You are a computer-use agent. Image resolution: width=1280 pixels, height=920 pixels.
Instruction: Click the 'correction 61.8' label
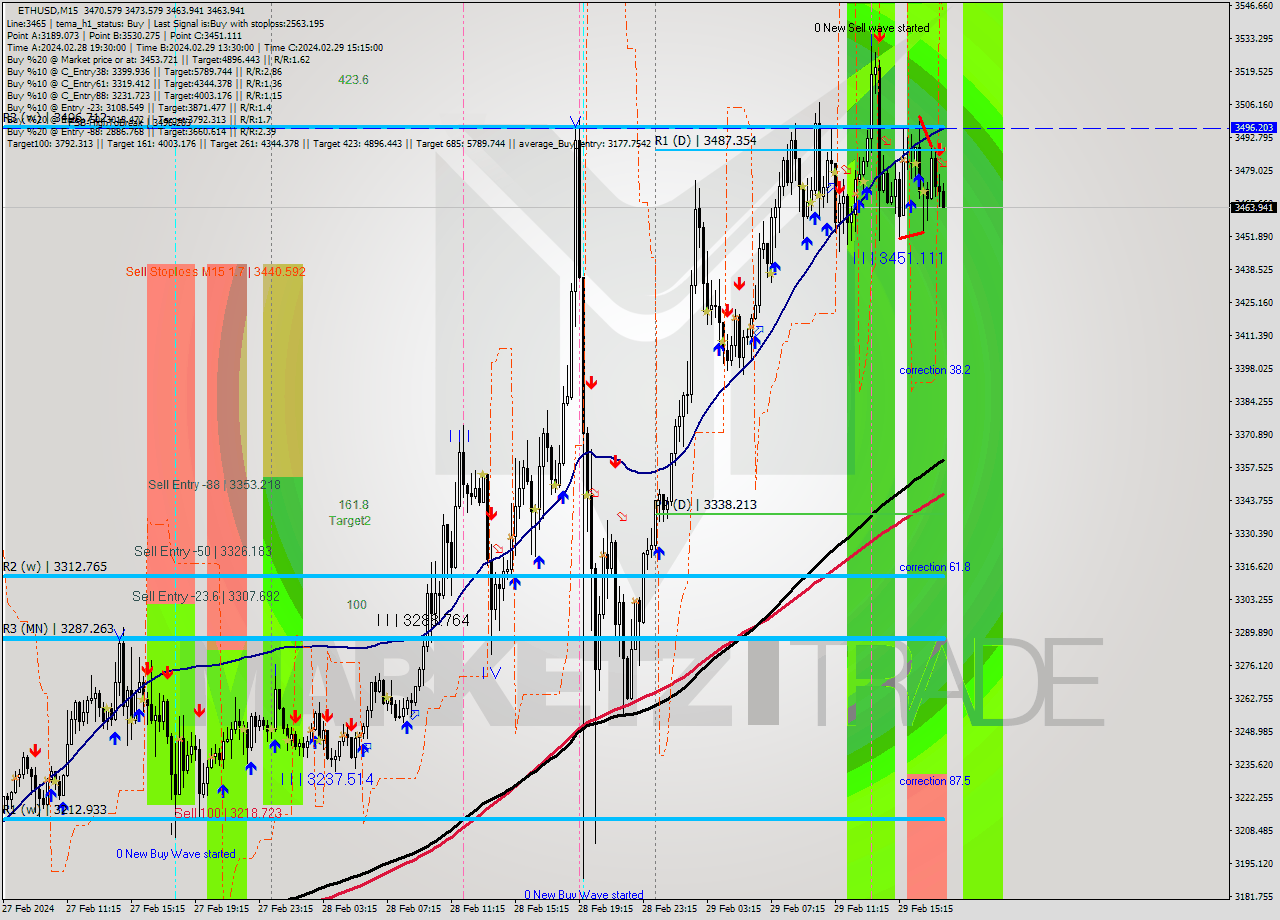pyautogui.click(x=934, y=567)
